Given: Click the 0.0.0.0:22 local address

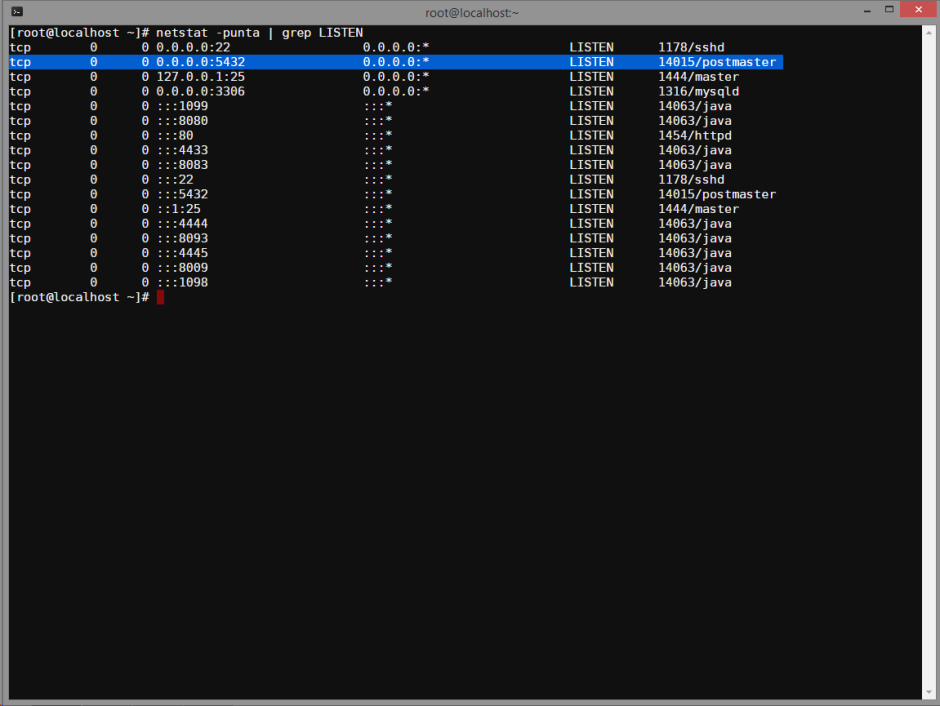Looking at the screenshot, I should tap(193, 47).
